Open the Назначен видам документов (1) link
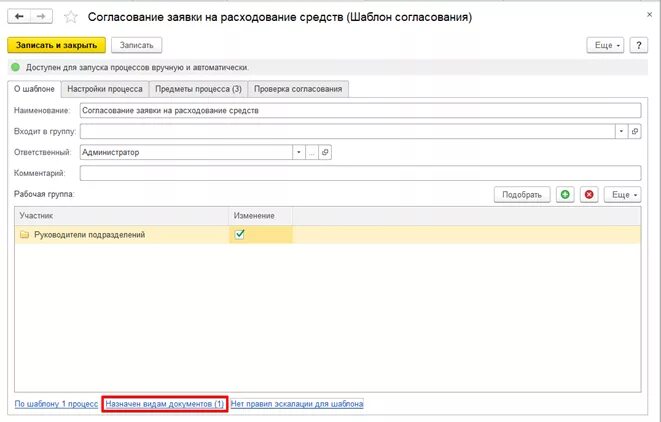661x422 pixels. pos(164,404)
